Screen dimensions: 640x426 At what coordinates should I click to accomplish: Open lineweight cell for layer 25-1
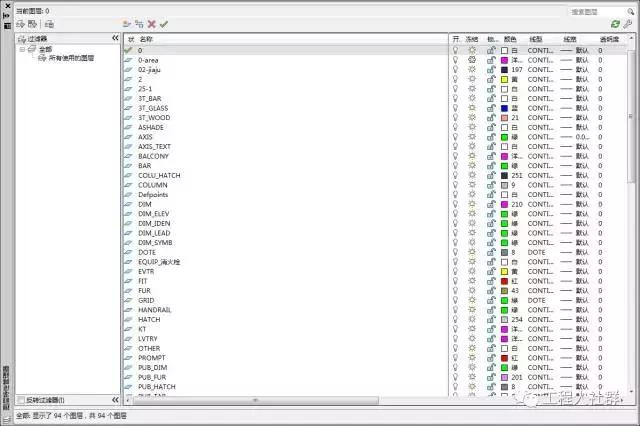[x=575, y=89]
